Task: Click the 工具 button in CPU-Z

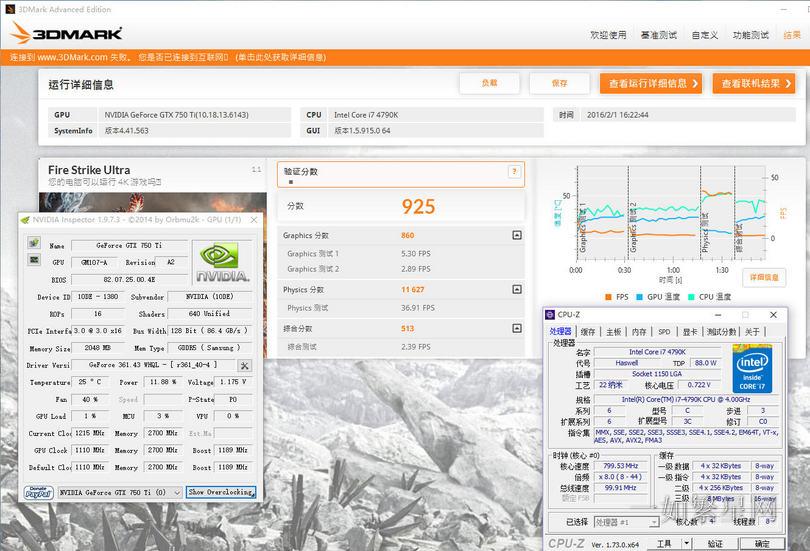Action: 664,543
